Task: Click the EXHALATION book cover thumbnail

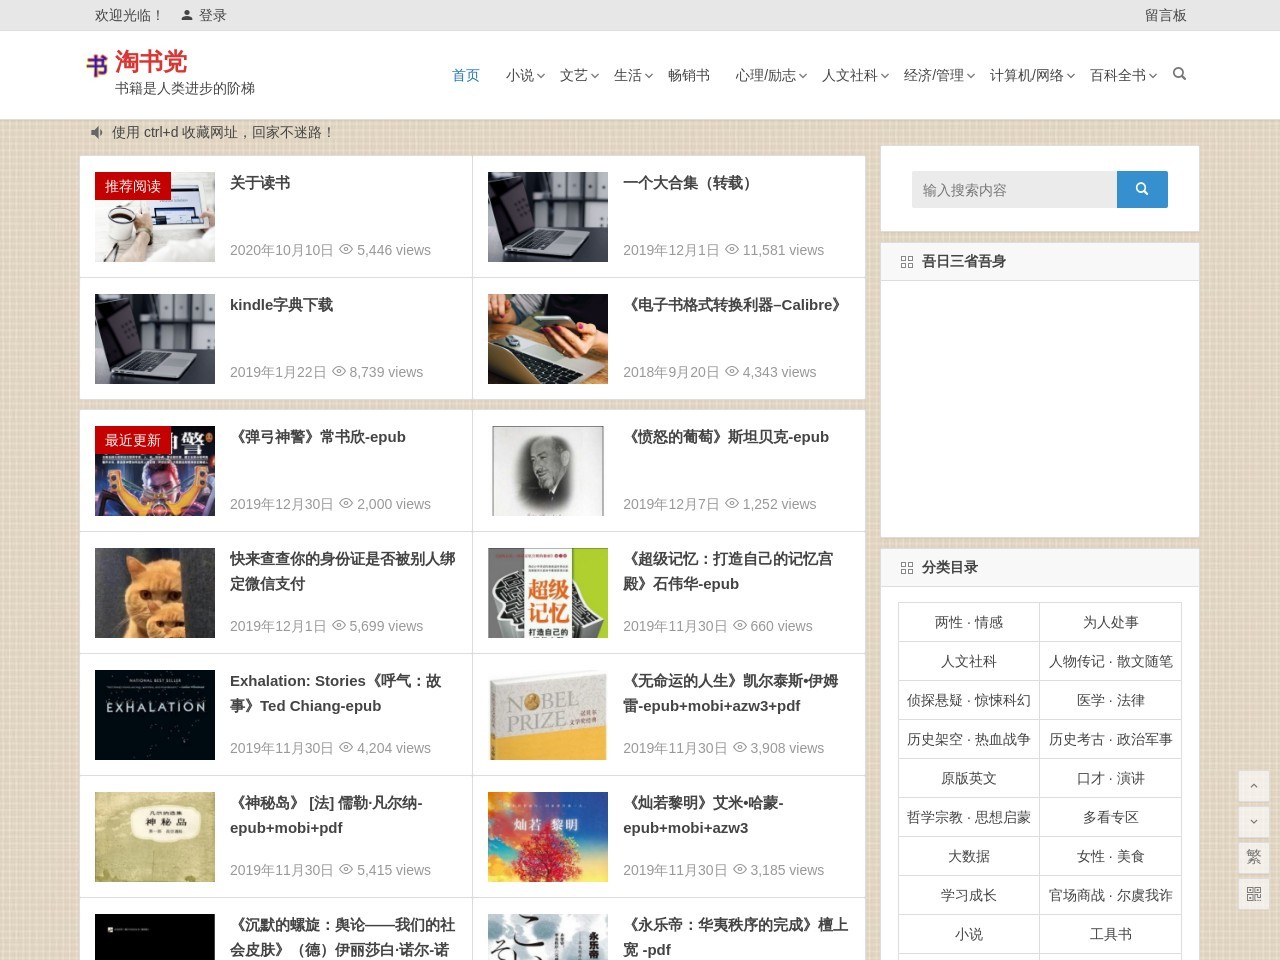Action: [x=155, y=715]
